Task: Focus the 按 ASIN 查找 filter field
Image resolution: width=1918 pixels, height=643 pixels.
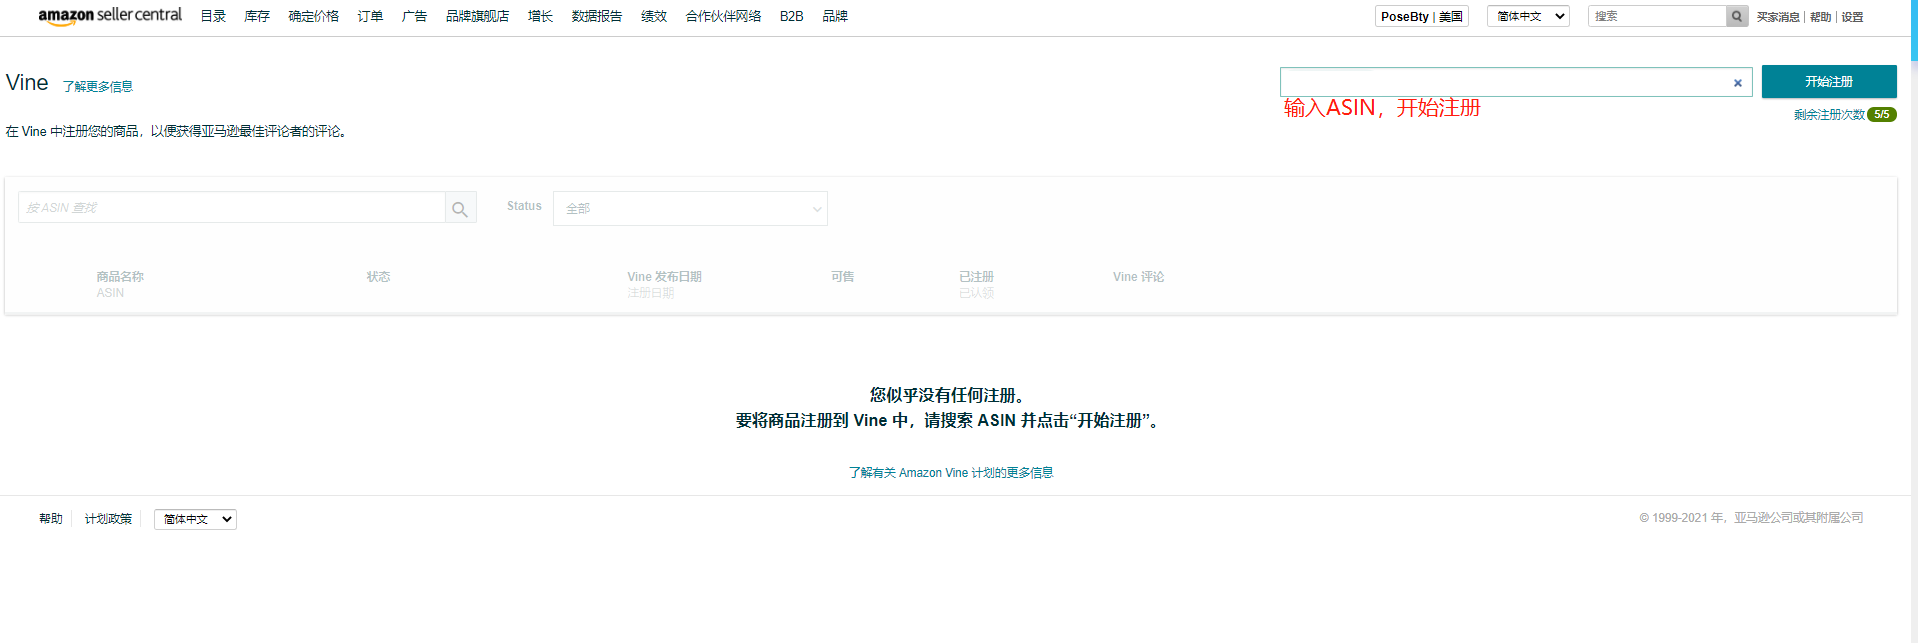Action: 232,208
